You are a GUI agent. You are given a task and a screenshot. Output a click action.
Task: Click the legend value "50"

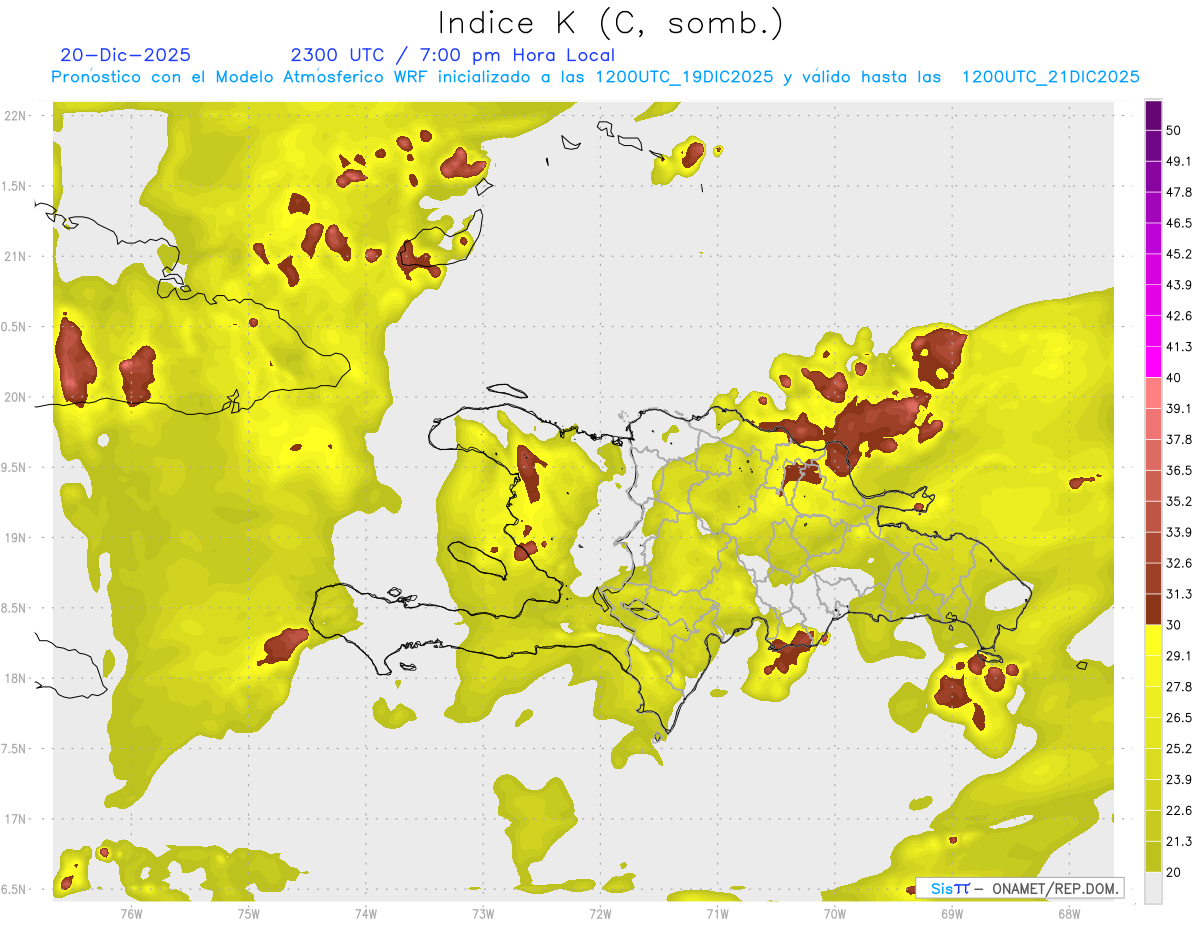click(1174, 131)
